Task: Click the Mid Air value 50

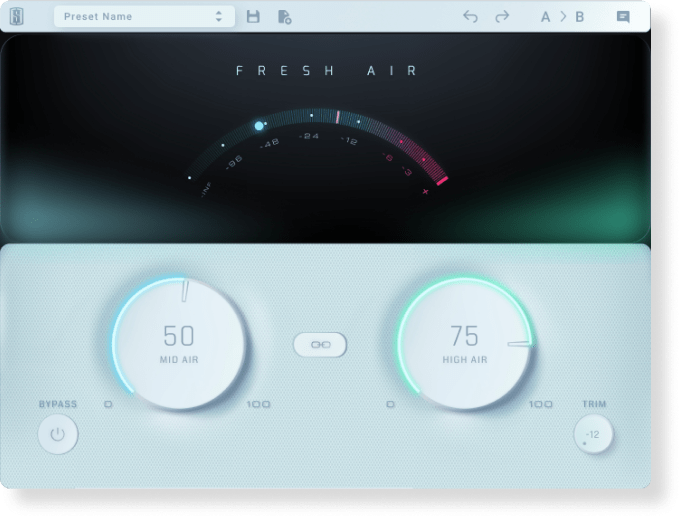Action: click(x=178, y=336)
